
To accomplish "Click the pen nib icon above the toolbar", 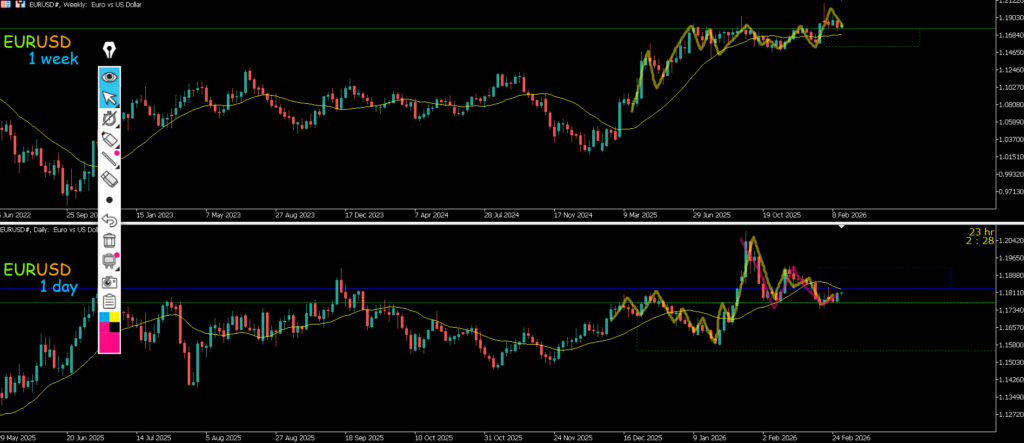I will coord(109,50).
